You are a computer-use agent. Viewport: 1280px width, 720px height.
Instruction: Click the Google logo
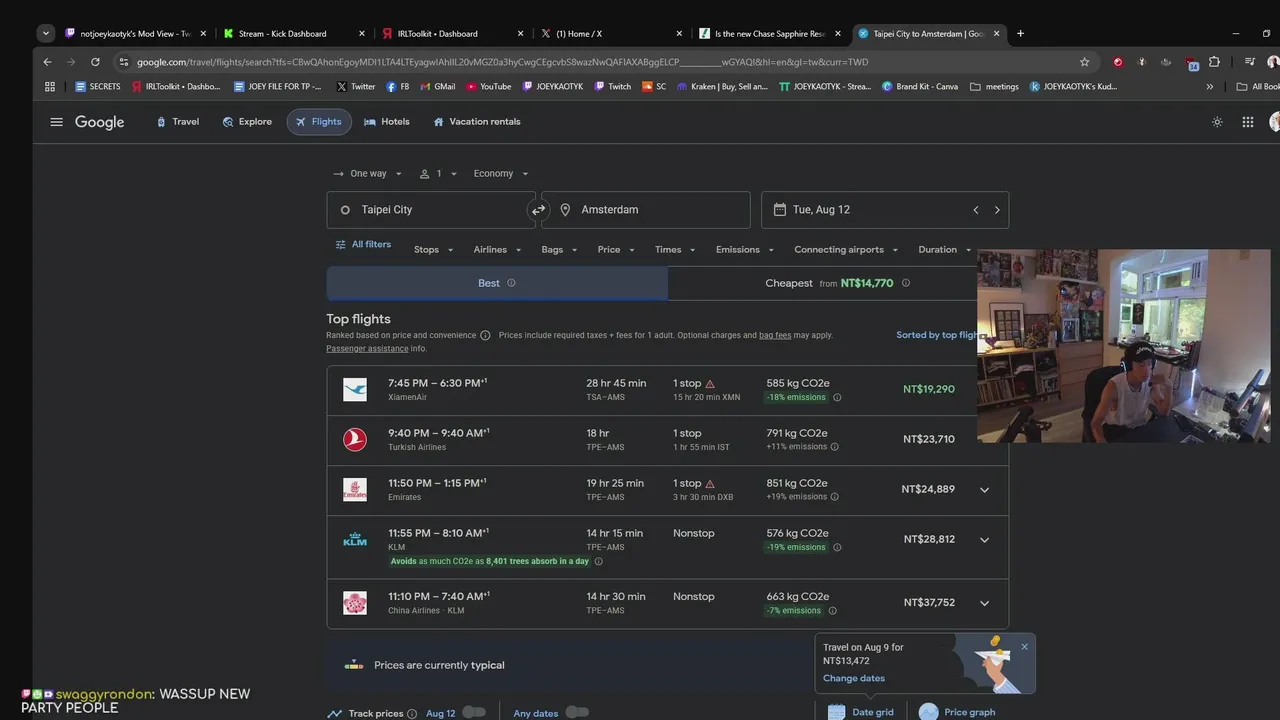[x=100, y=122]
